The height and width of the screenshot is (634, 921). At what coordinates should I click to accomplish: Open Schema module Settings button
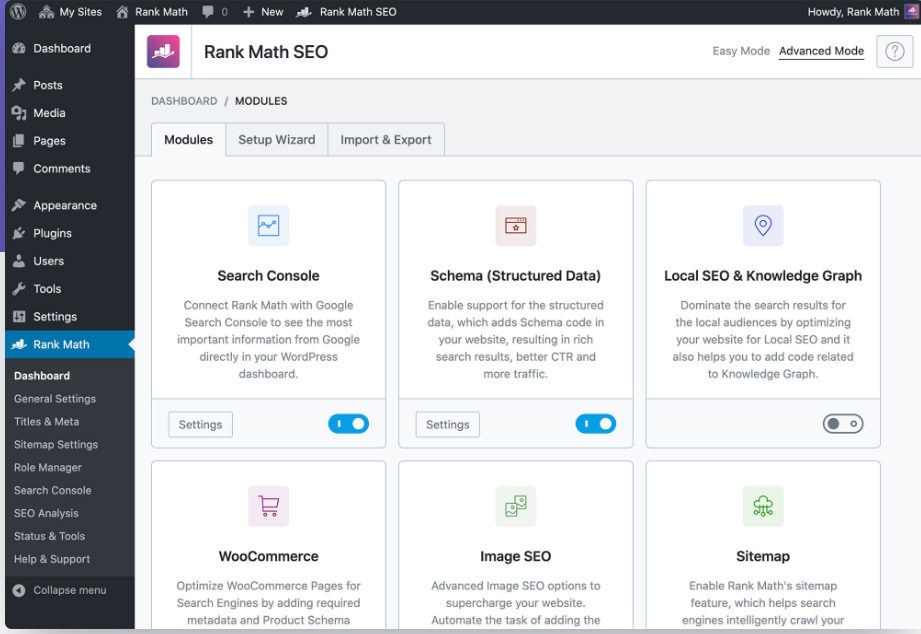[x=448, y=424]
